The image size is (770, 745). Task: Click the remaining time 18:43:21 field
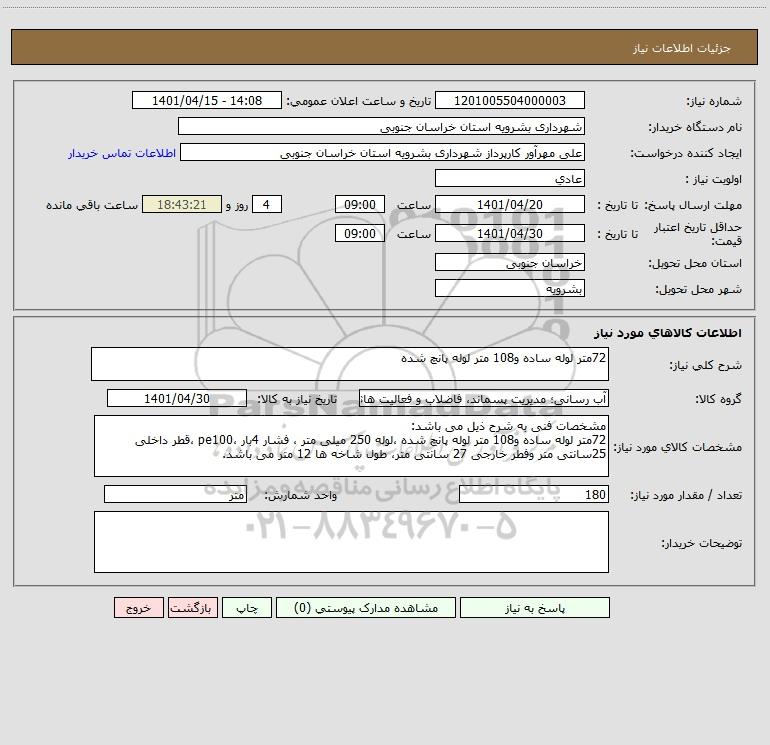(182, 204)
